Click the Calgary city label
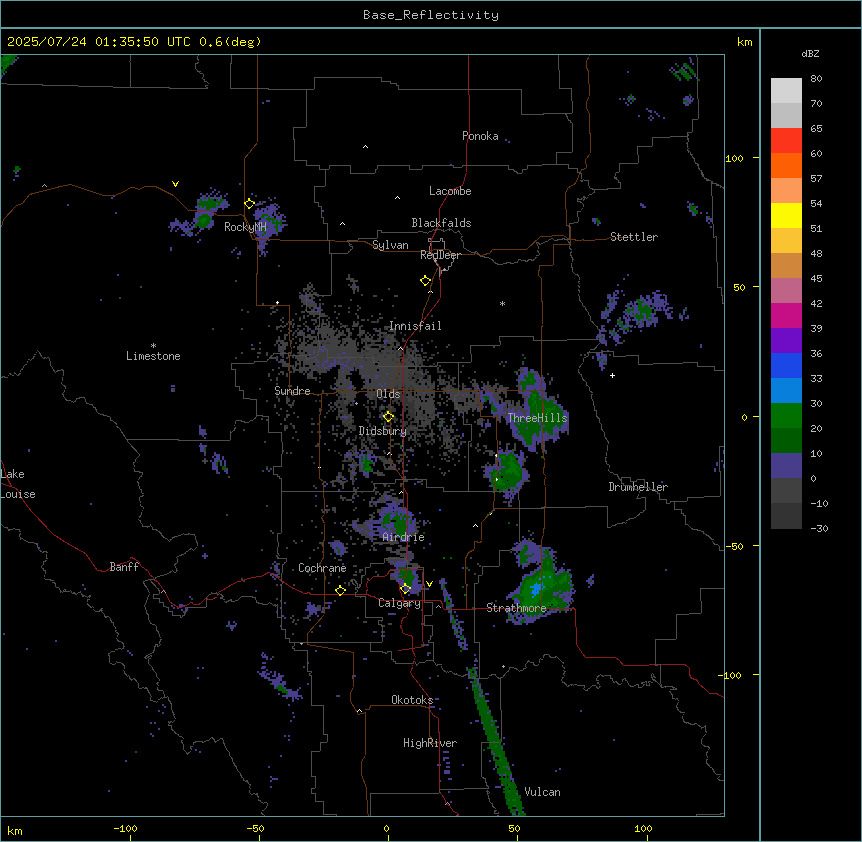862x842 pixels. [400, 603]
